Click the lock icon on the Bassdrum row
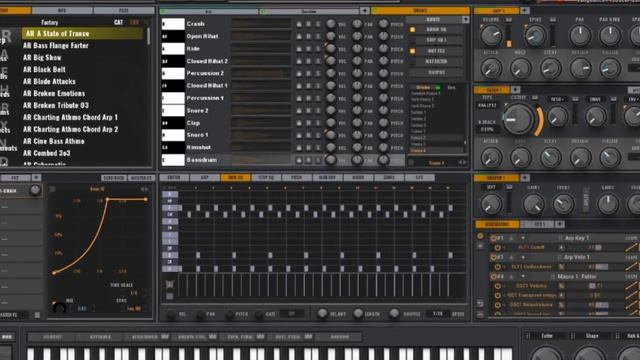Viewport: 640px width, 360px height. [x=299, y=160]
